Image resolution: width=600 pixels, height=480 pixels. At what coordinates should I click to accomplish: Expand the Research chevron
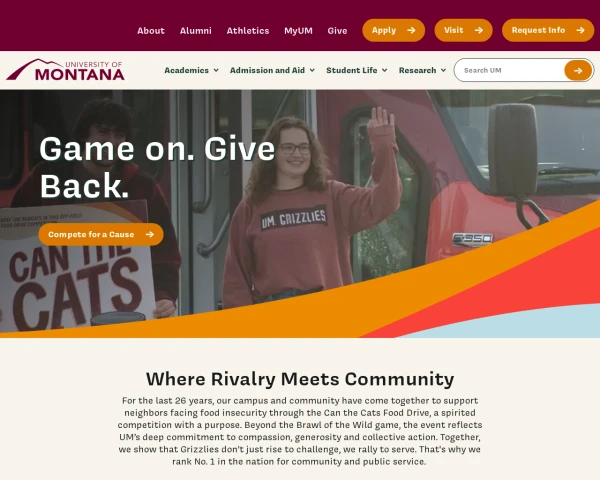coord(443,70)
